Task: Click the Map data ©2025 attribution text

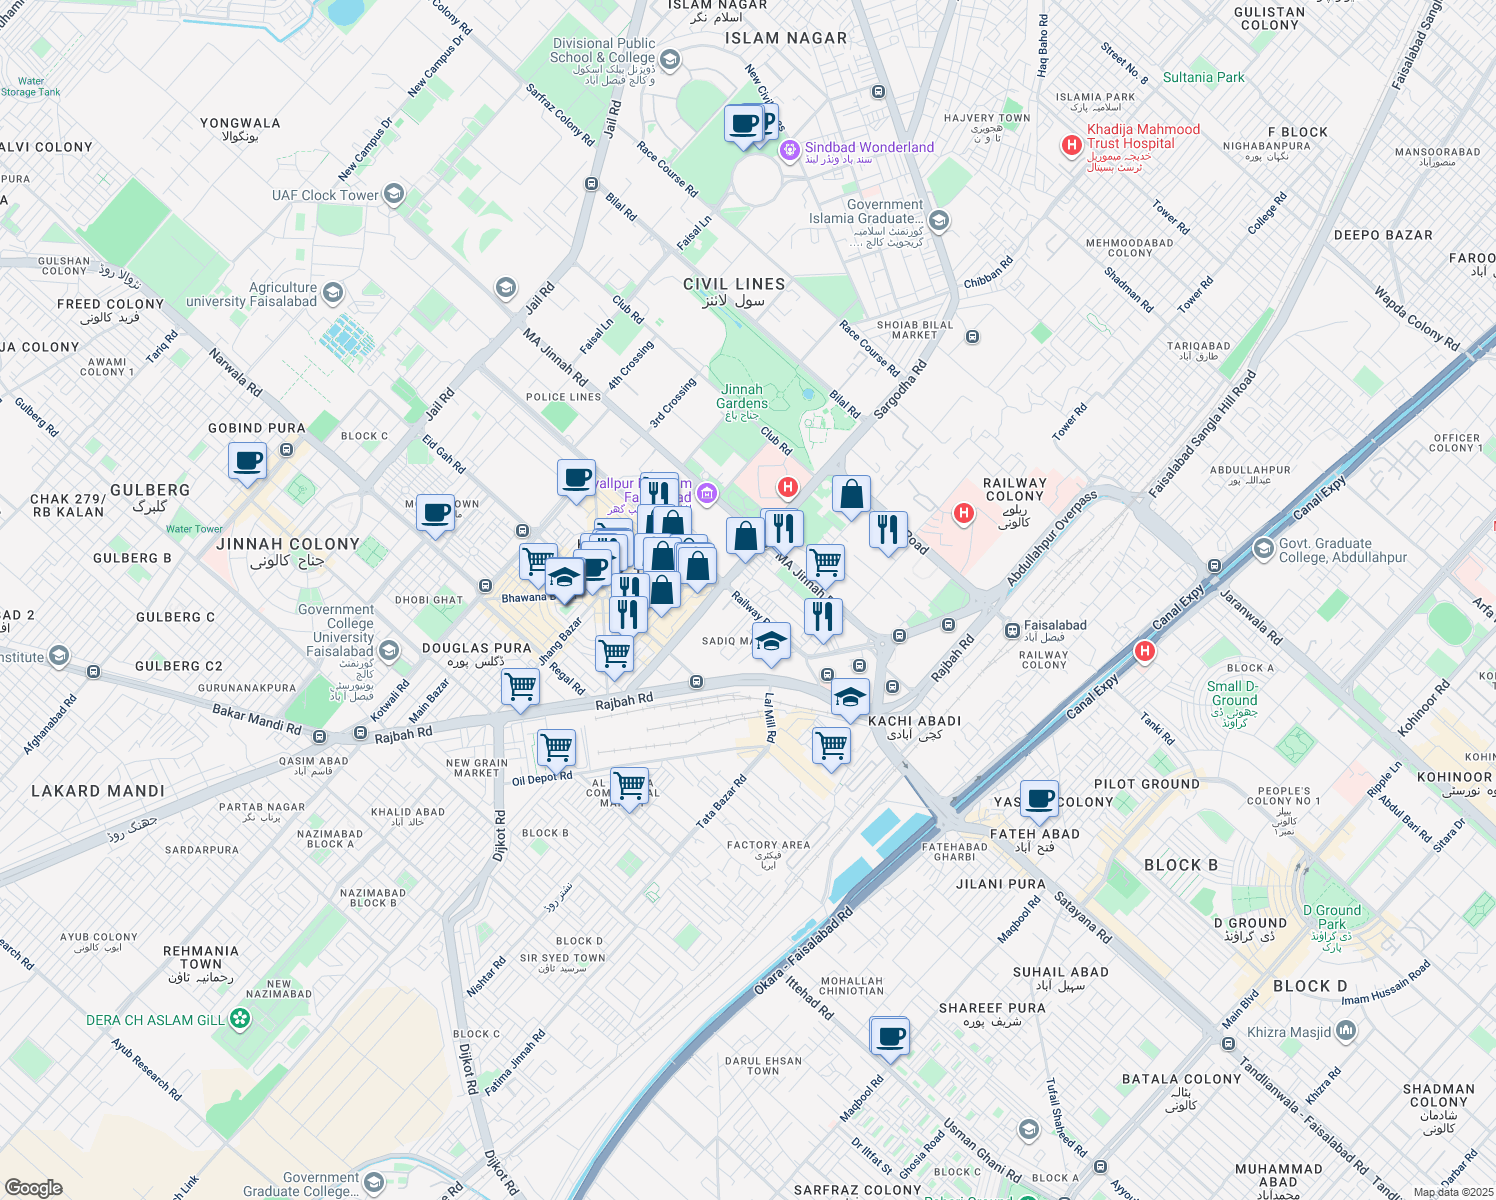Action: [x=1453, y=1192]
